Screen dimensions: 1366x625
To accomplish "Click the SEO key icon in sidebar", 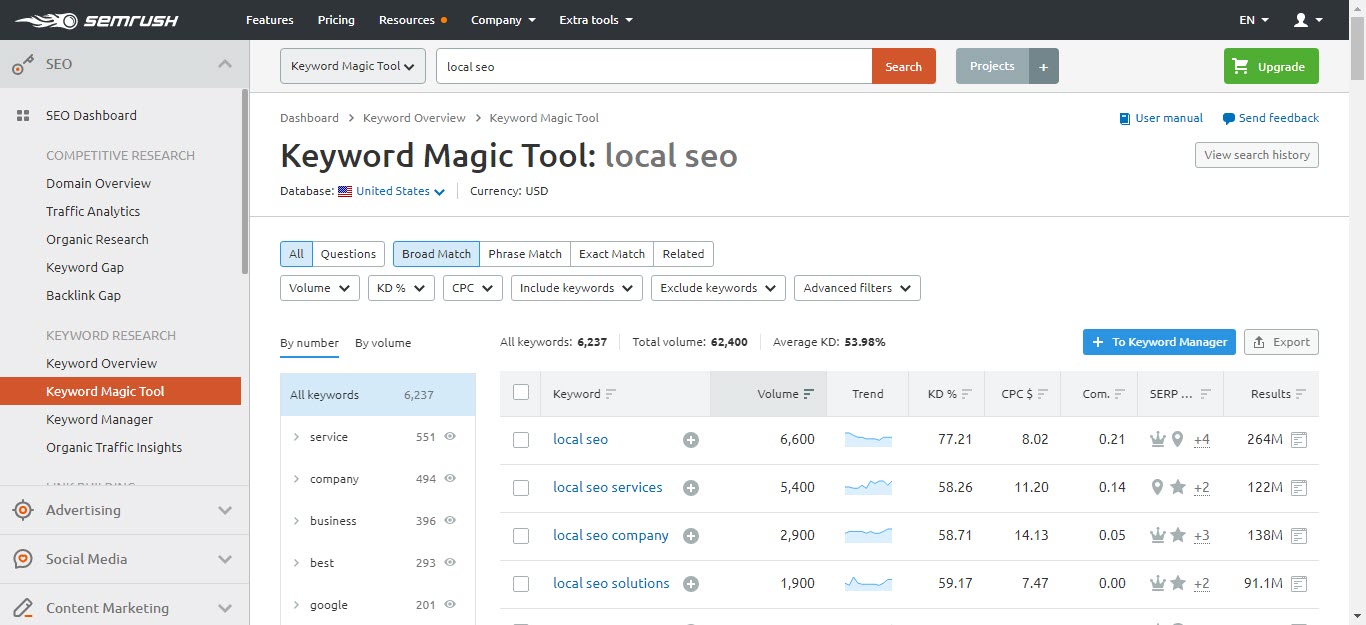I will point(22,65).
